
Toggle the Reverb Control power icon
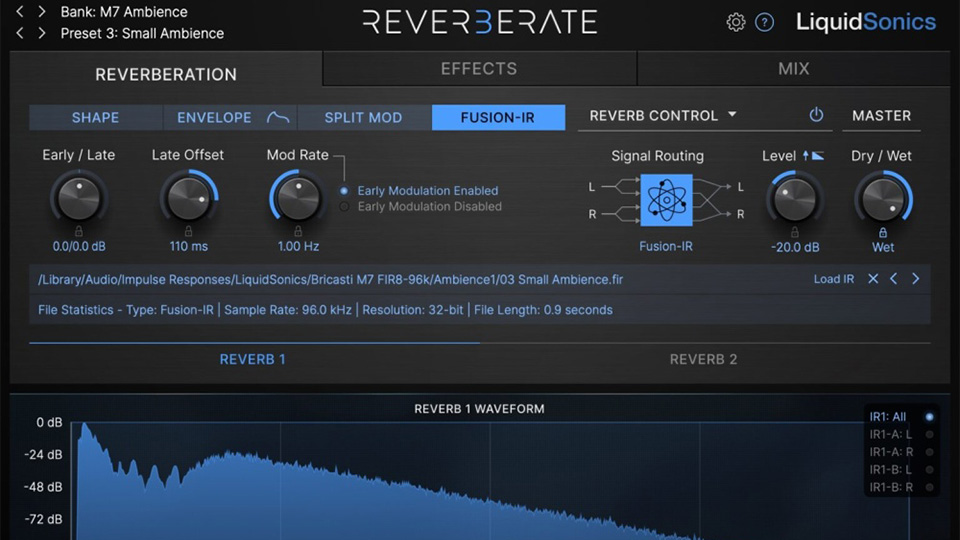(816, 115)
